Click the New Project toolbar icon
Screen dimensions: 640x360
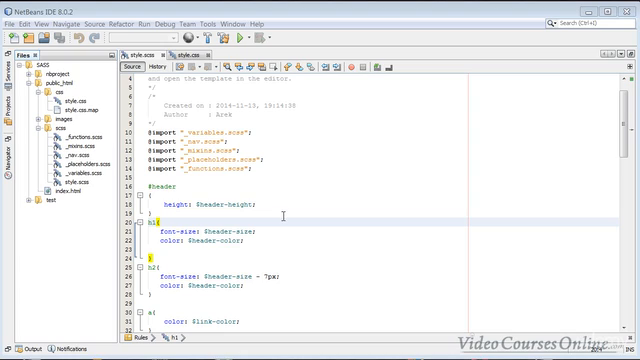[29, 38]
